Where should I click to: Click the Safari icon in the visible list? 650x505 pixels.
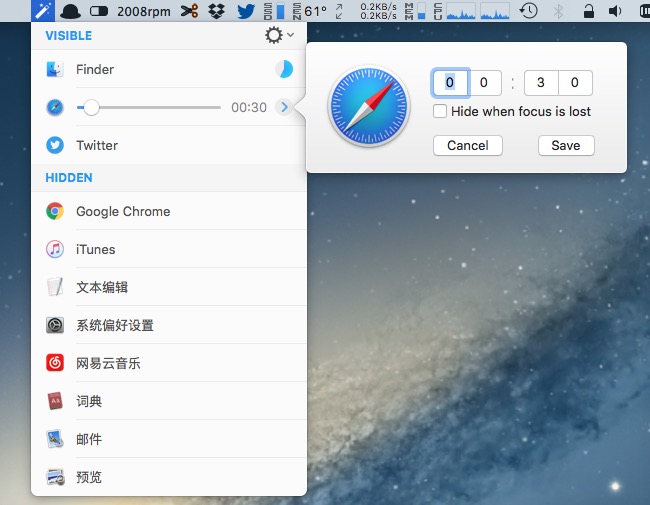point(55,107)
